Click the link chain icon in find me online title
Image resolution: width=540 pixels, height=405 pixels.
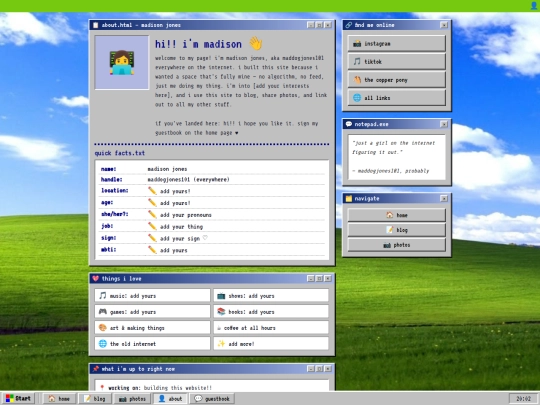[349, 25]
